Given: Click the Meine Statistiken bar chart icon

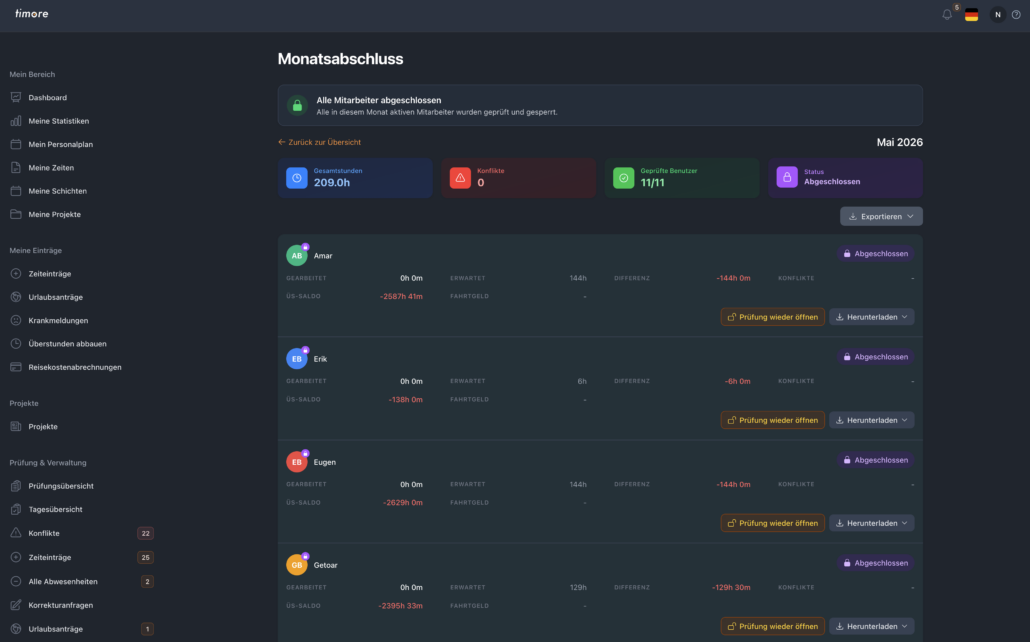Looking at the screenshot, I should [x=16, y=121].
